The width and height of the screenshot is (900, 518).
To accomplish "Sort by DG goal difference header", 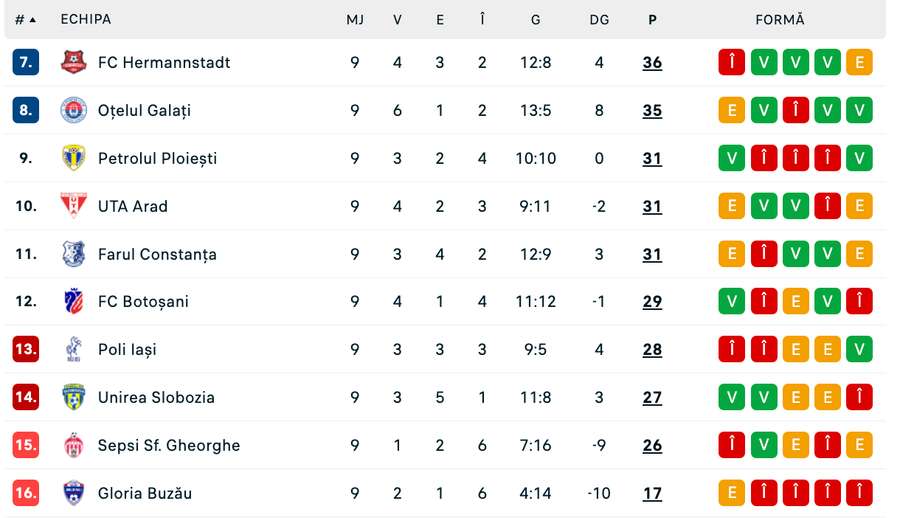I will [599, 20].
